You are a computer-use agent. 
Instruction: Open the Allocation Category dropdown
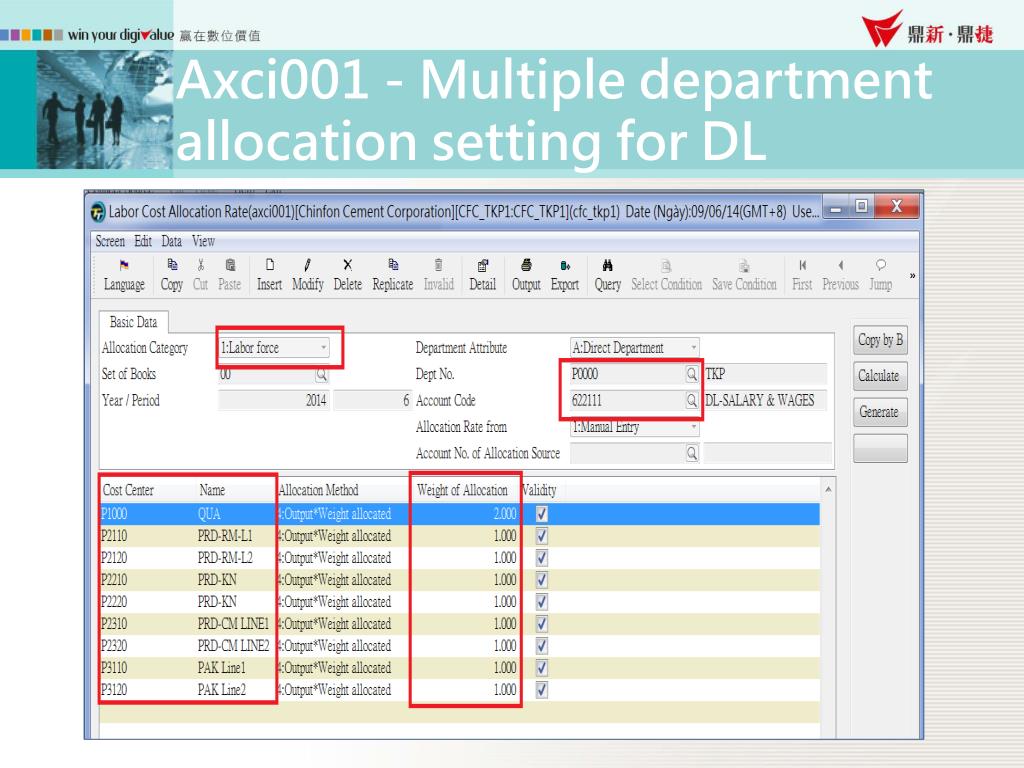[x=323, y=347]
